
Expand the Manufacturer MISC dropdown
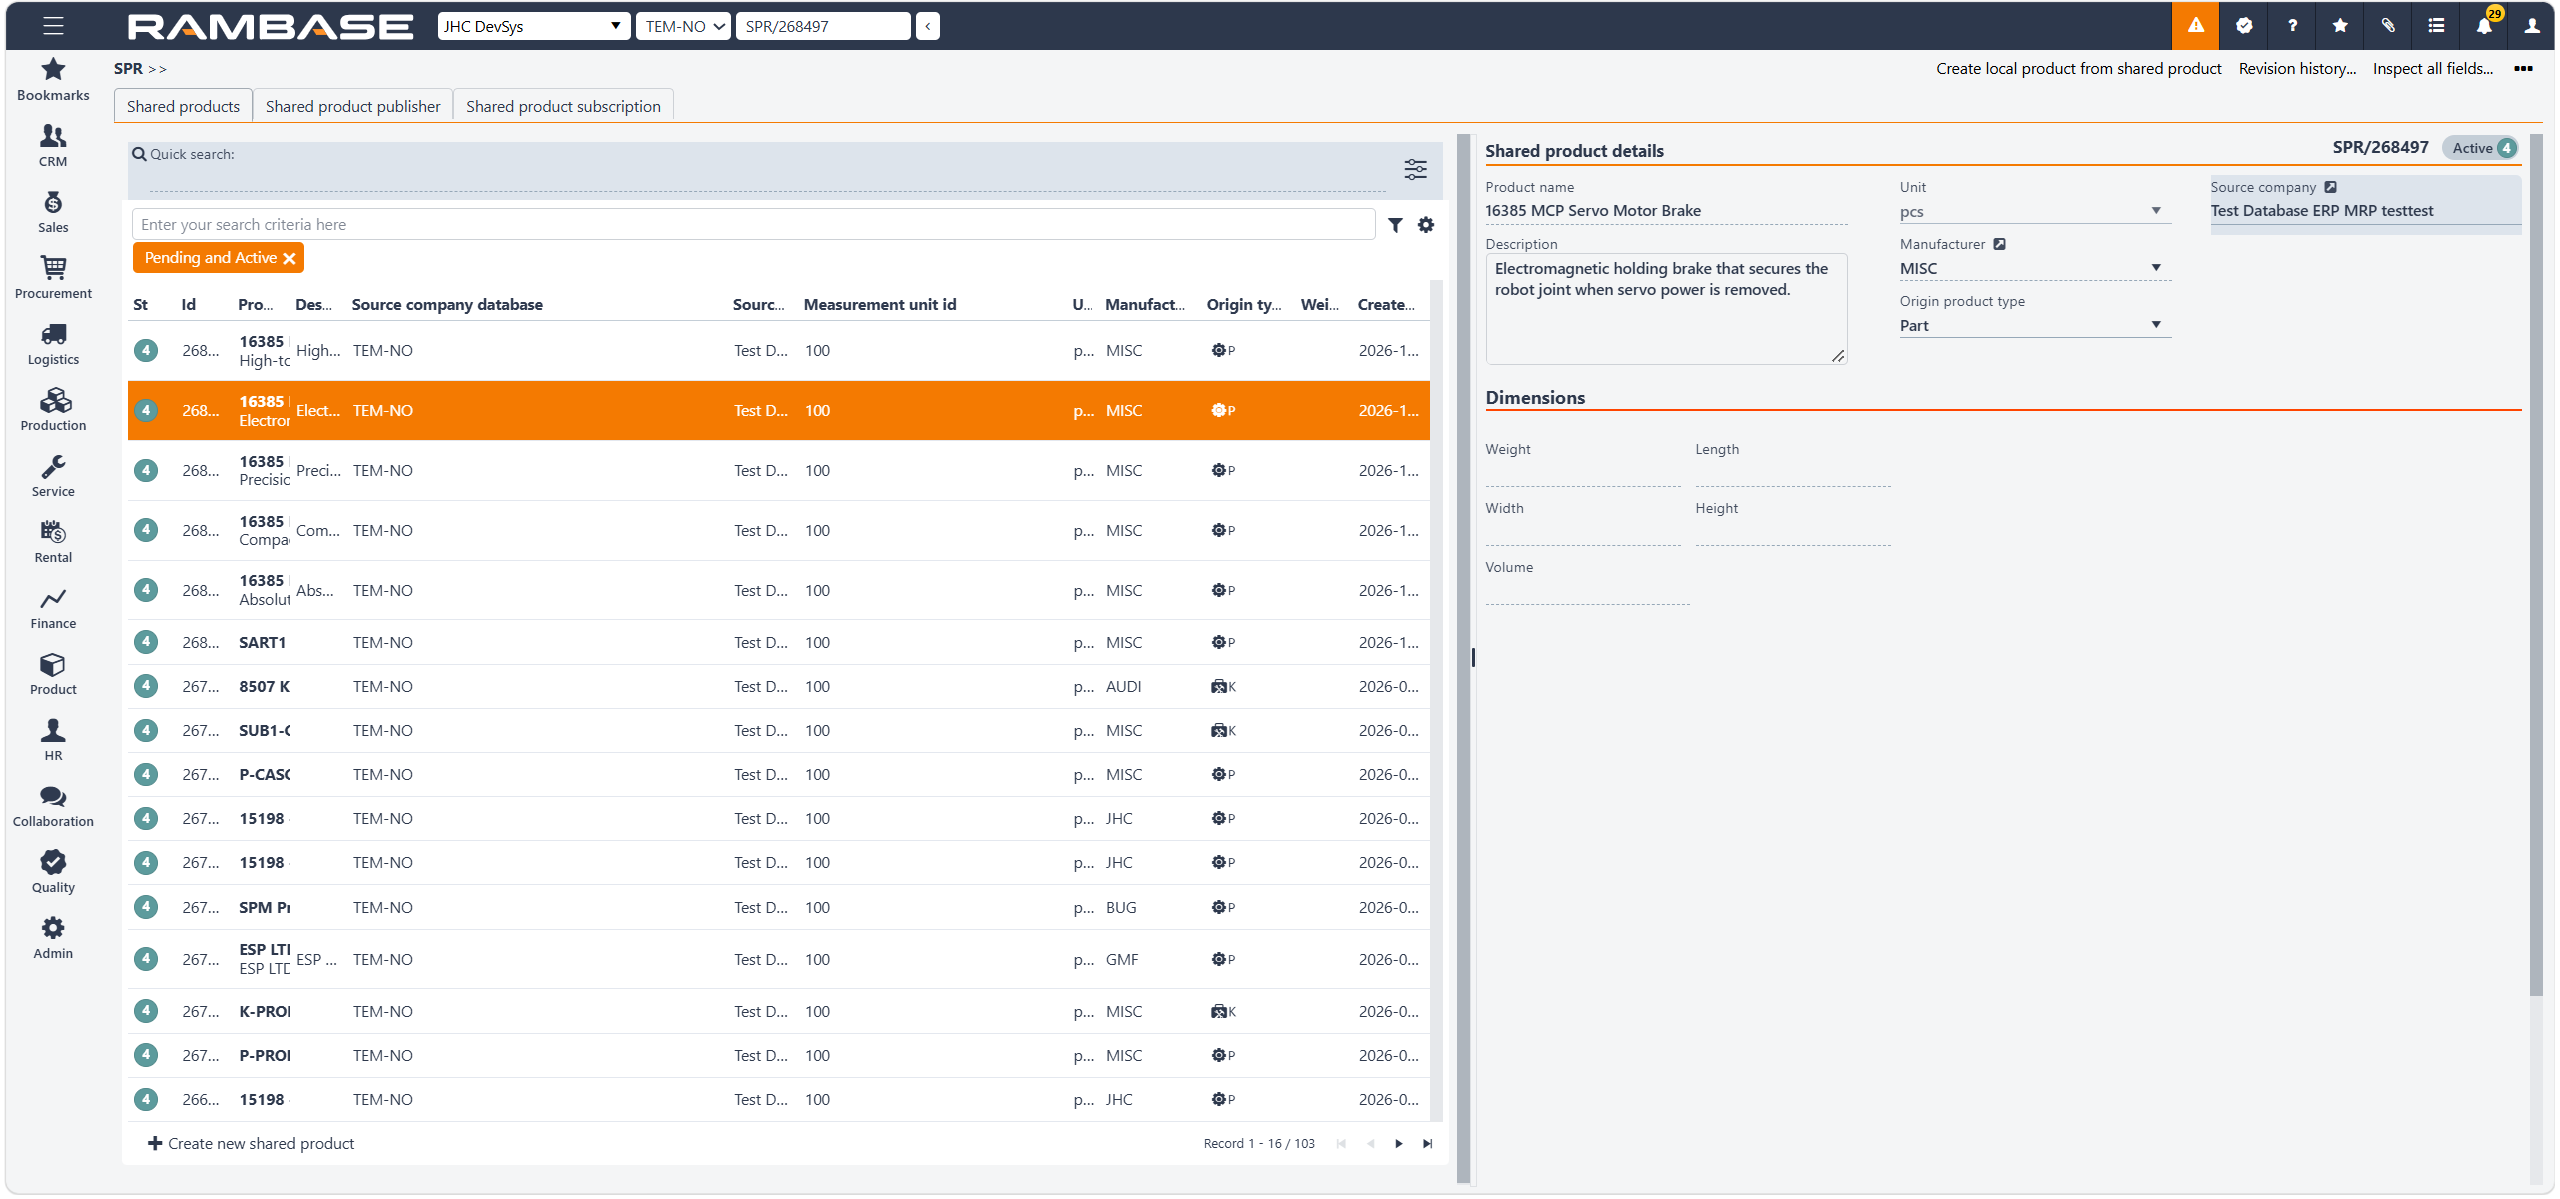[x=2155, y=268]
